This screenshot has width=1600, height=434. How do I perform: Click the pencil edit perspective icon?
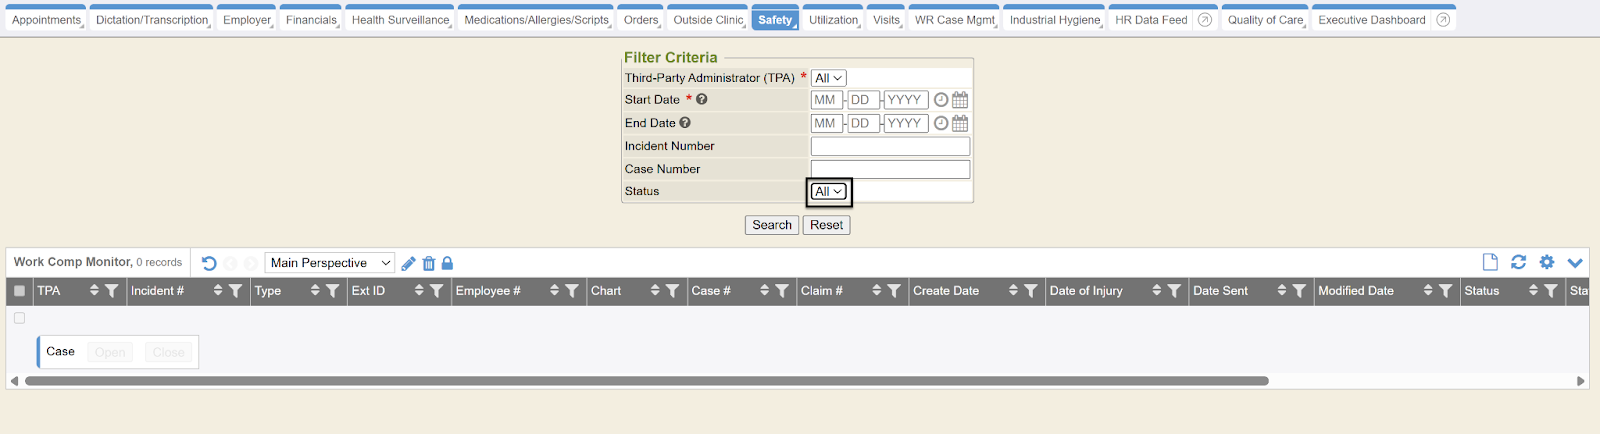click(x=408, y=263)
